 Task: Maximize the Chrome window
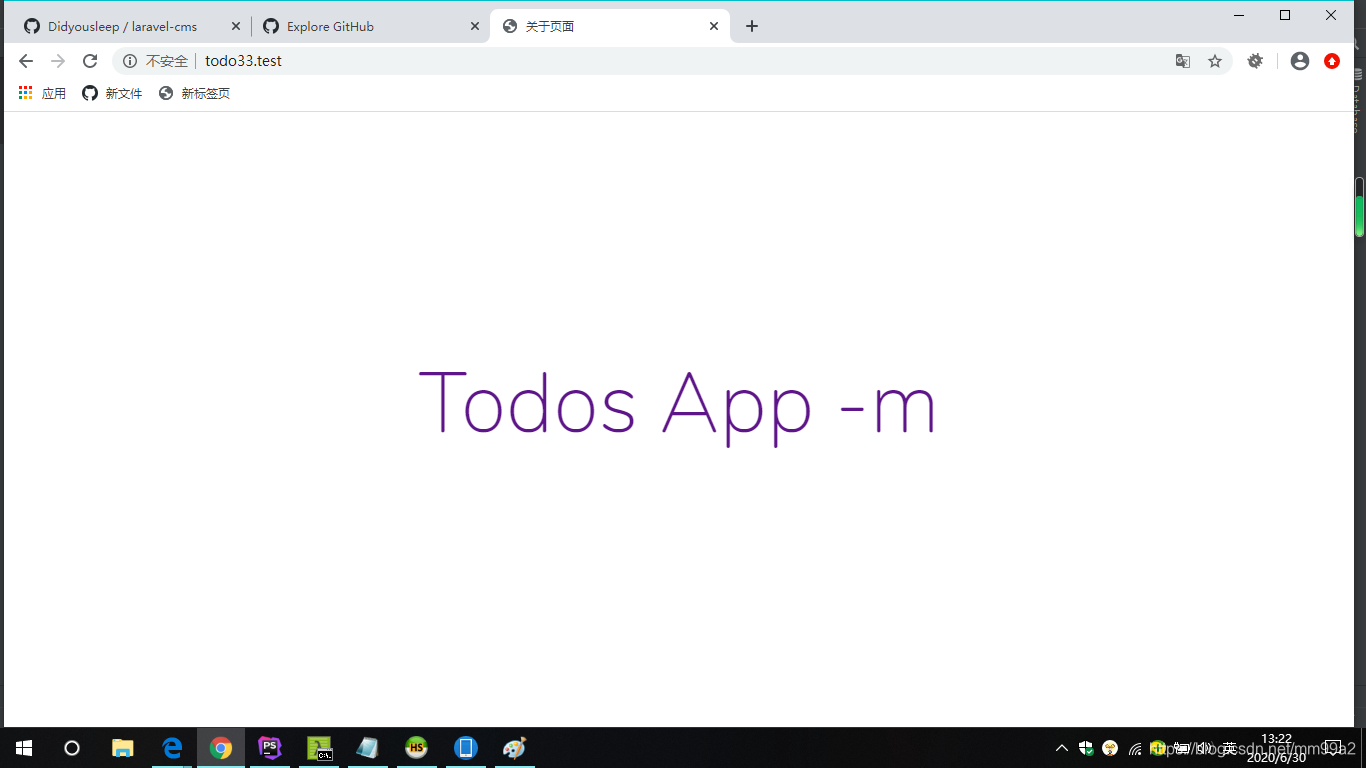coord(1285,15)
